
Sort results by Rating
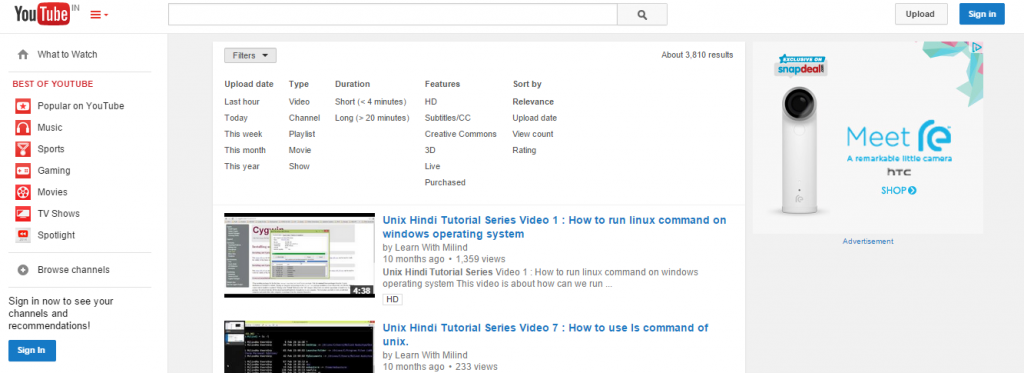point(524,150)
